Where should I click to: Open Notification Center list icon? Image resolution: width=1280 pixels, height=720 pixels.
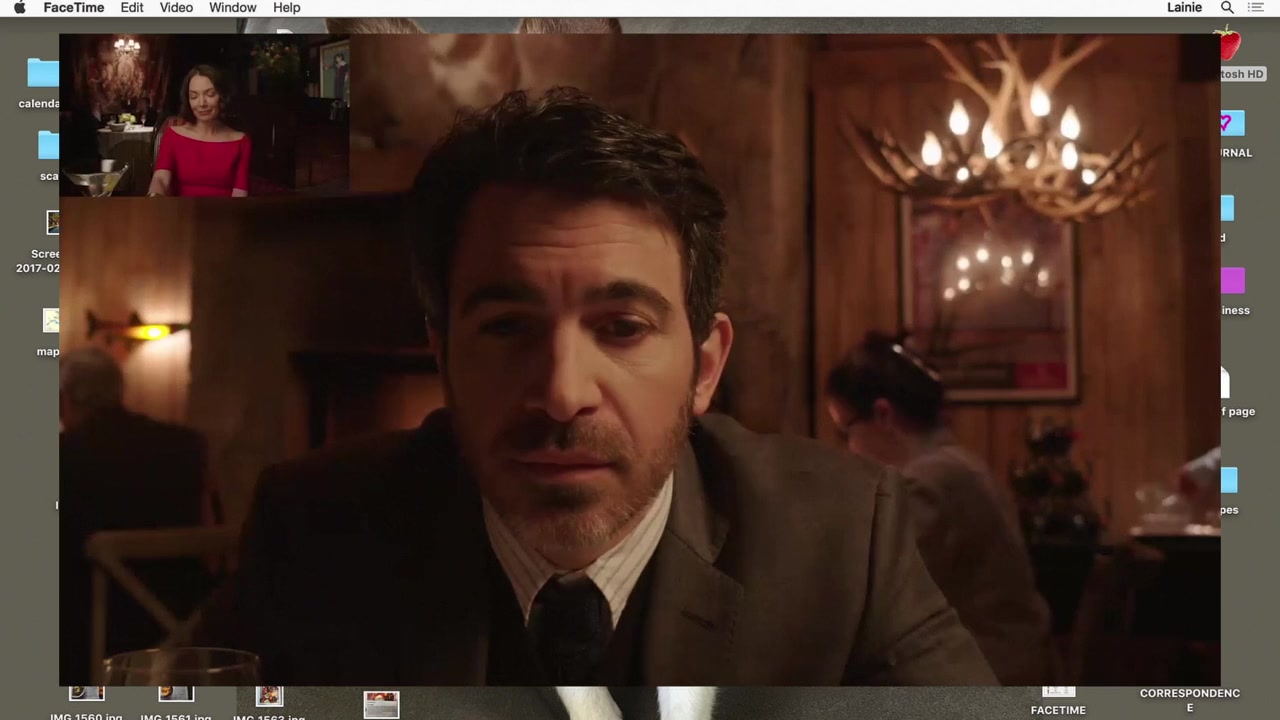pyautogui.click(x=1256, y=8)
